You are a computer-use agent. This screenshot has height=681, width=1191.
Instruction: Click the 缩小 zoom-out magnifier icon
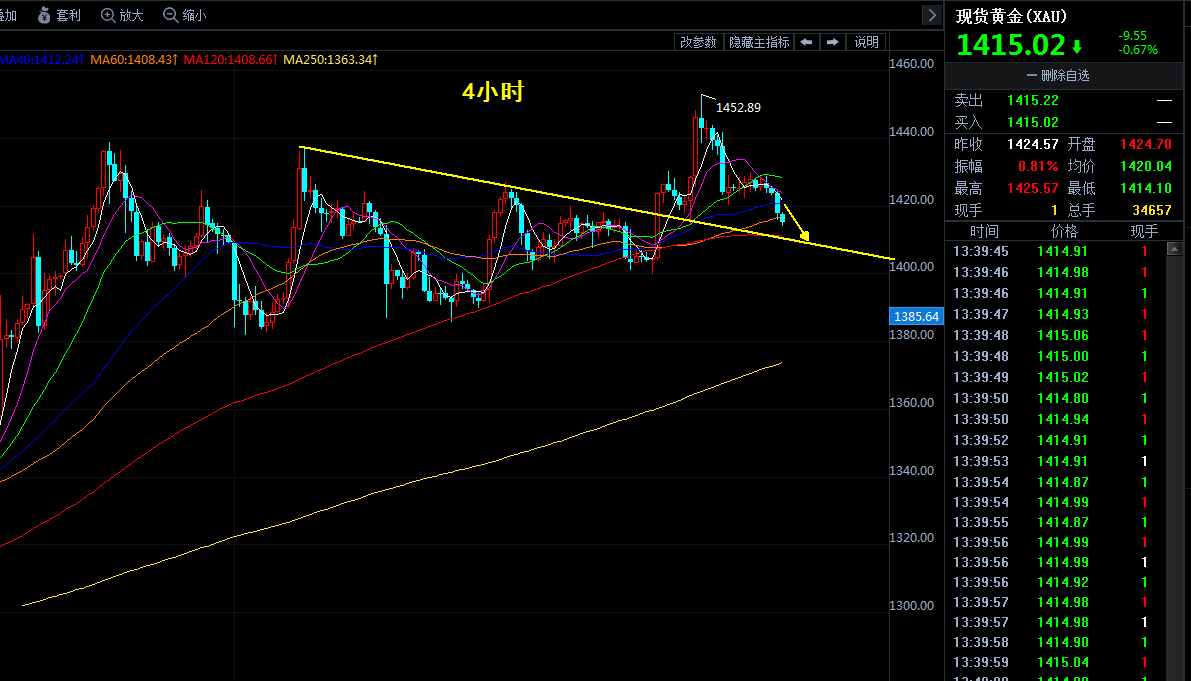(170, 15)
